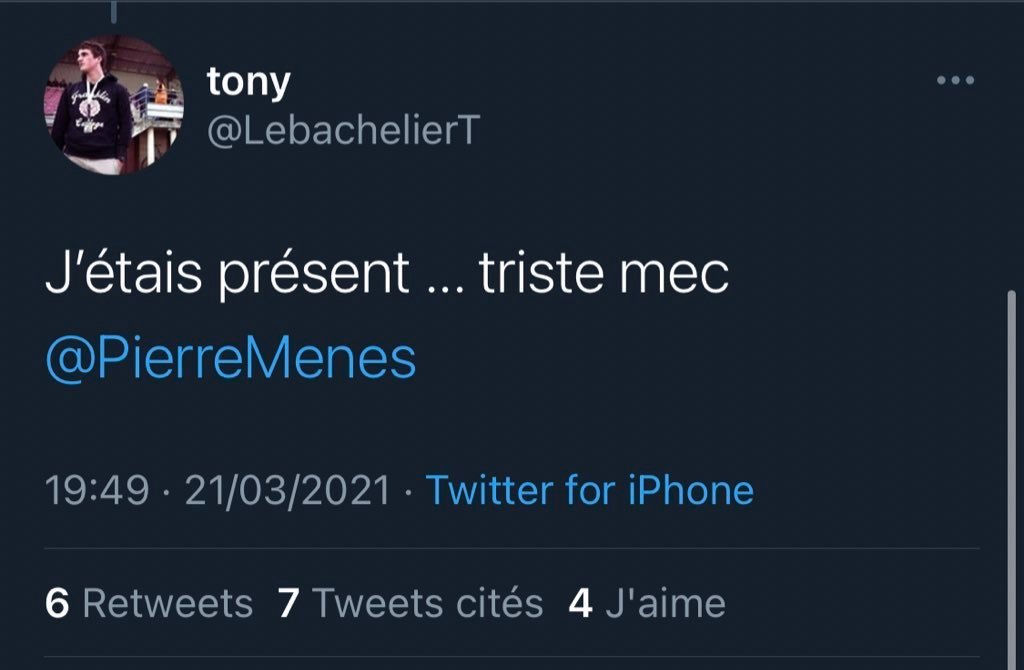Open the profile via the name "tony"
The image size is (1024, 670).
coord(248,82)
